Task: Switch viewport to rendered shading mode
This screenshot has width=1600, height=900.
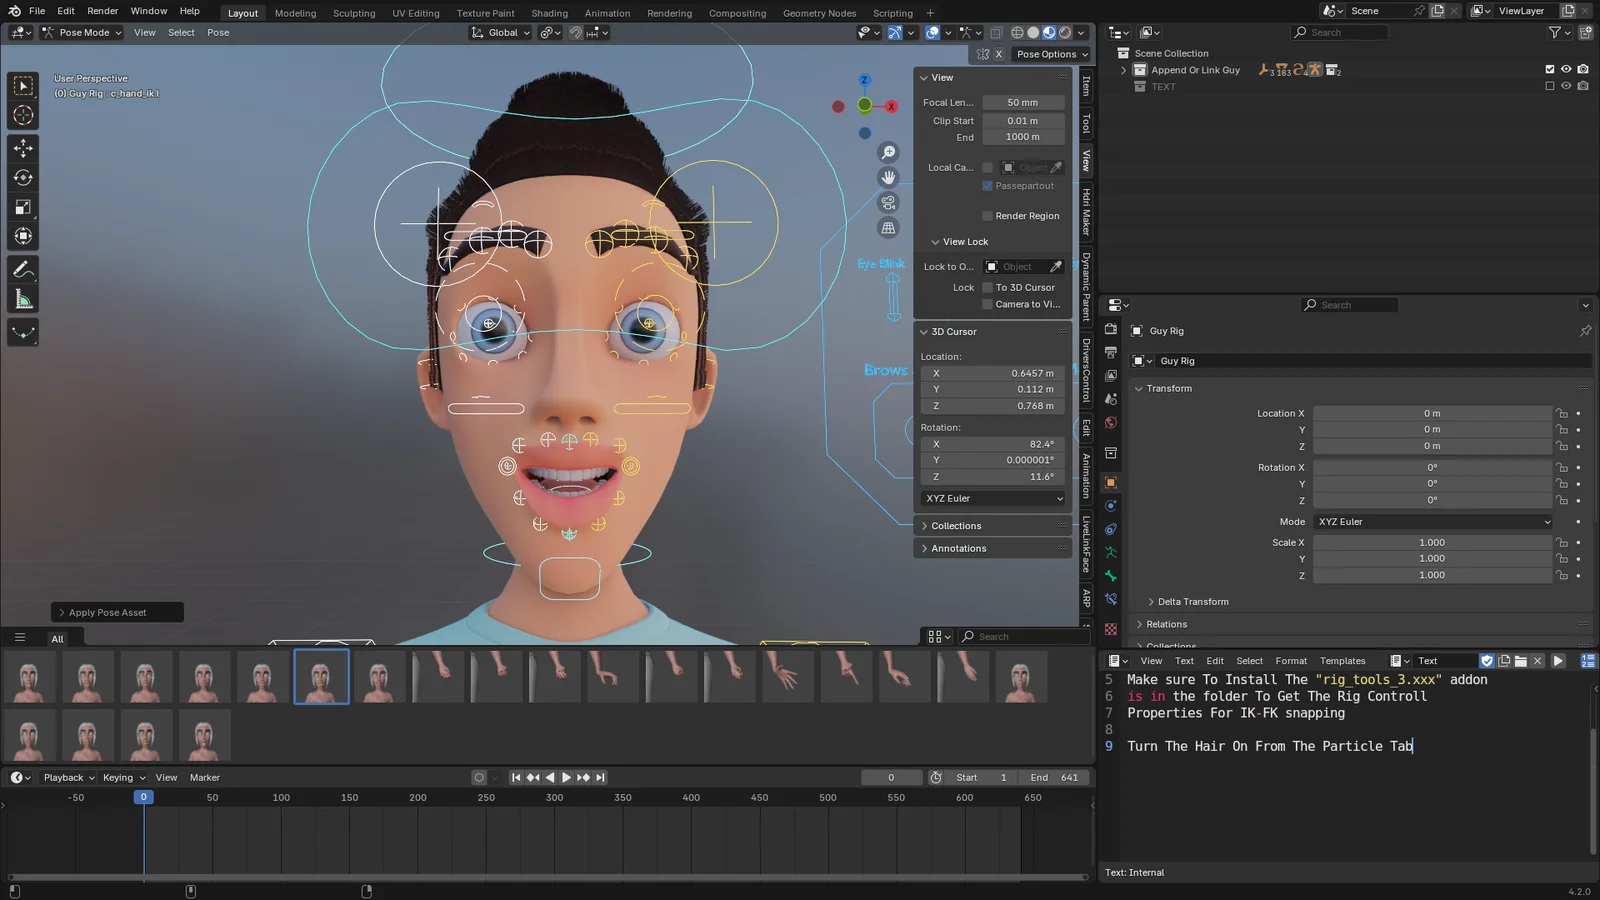Action: pos(1064,32)
